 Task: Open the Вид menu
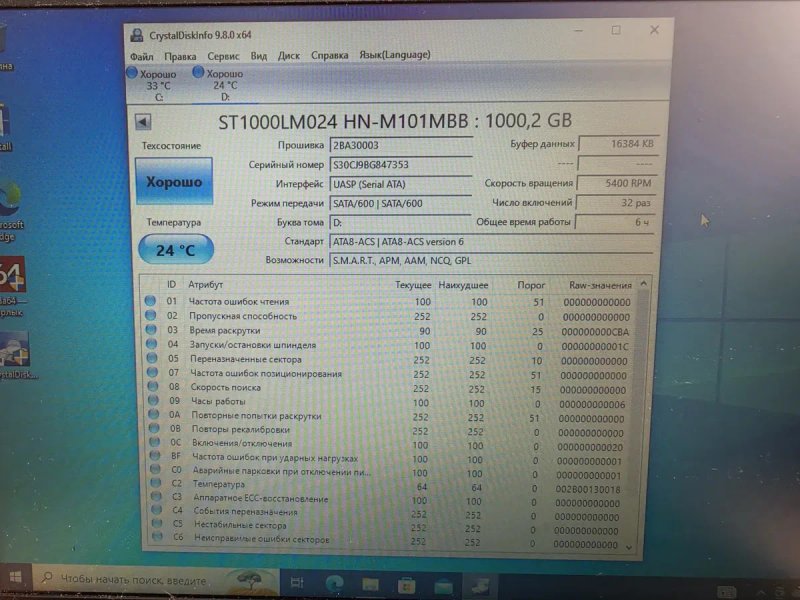[259, 56]
